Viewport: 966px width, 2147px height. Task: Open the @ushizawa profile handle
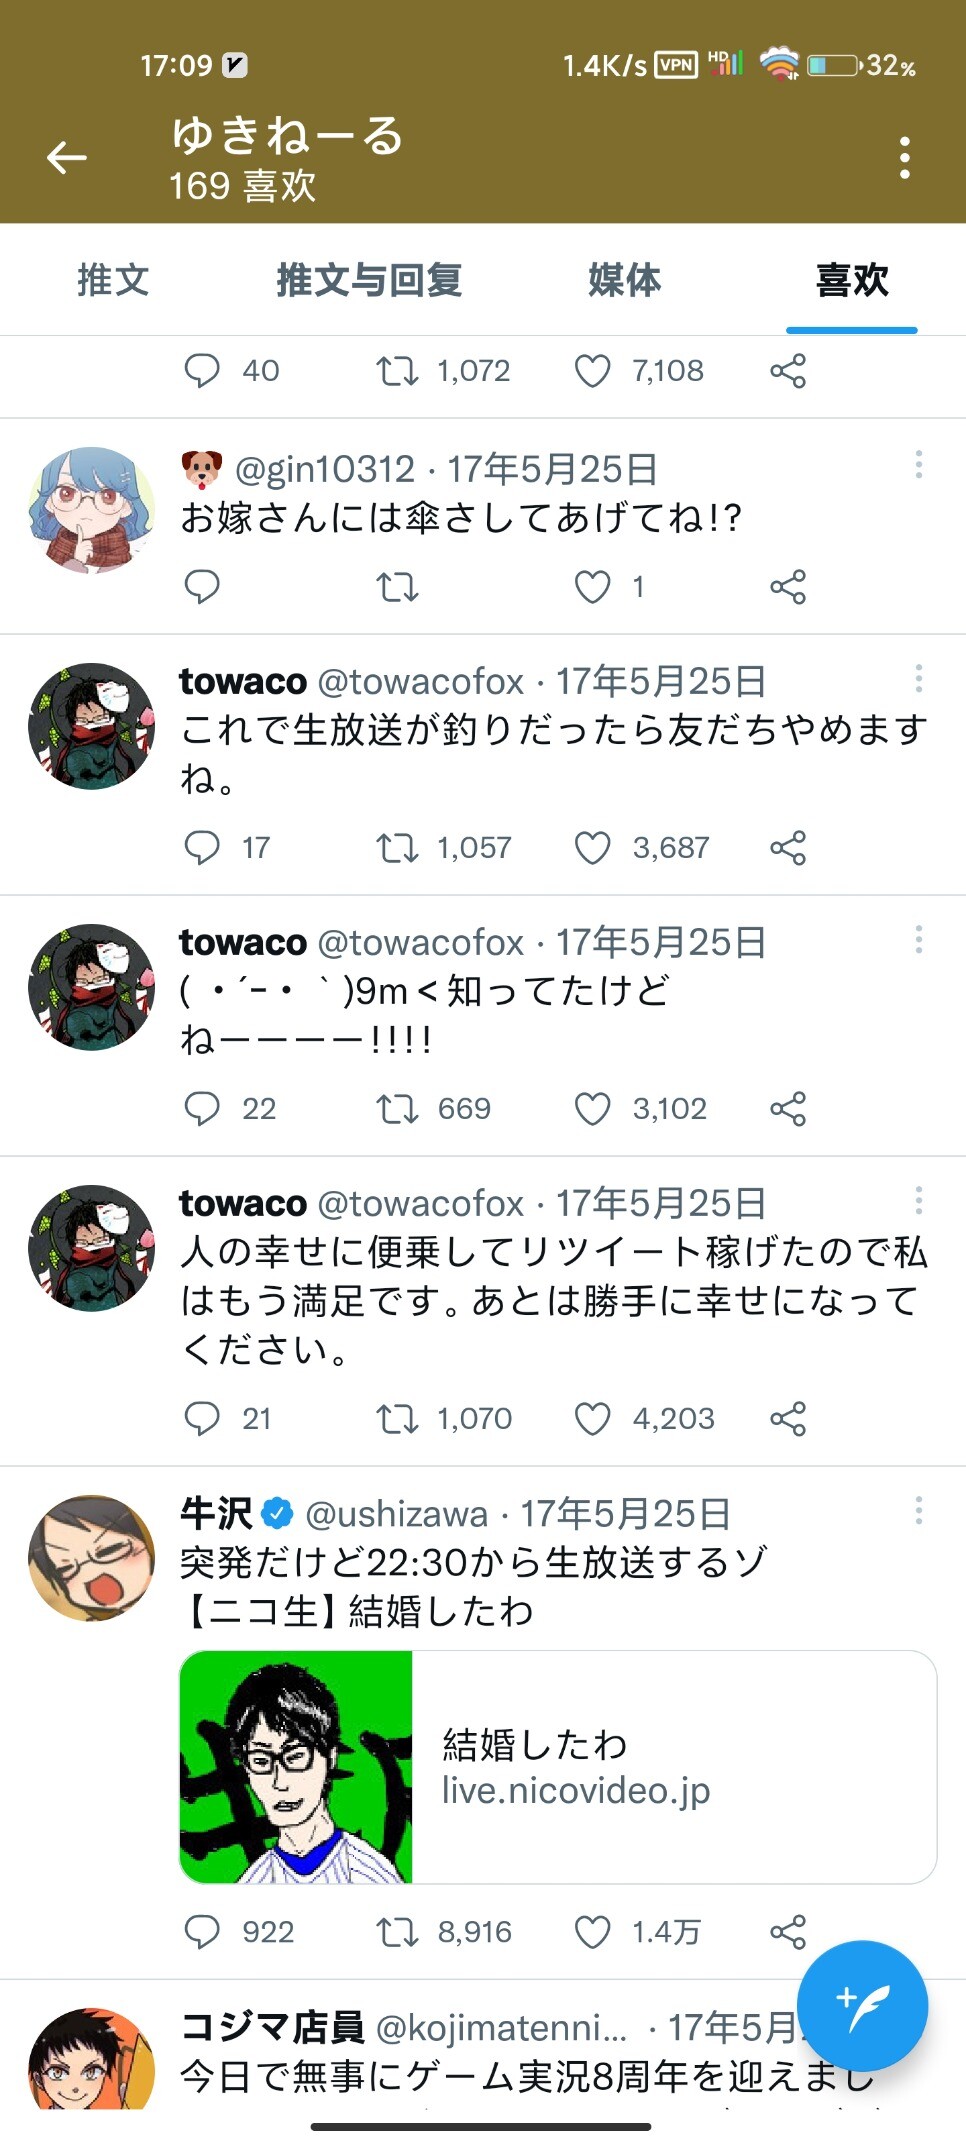point(396,1515)
